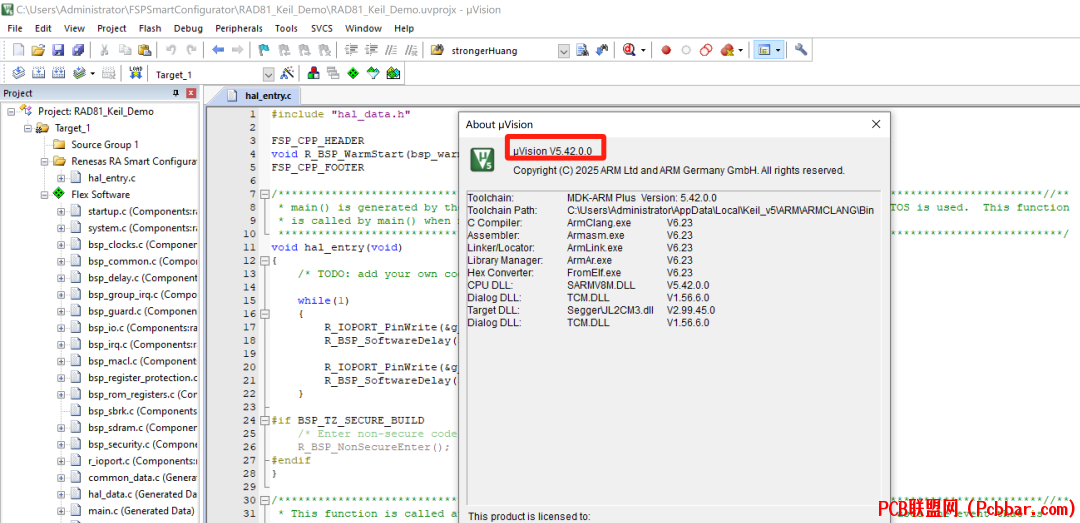Click the 'Segger\JL2CM3.dll' Target DLL entry
The width and height of the screenshot is (1080, 523).
point(610,310)
